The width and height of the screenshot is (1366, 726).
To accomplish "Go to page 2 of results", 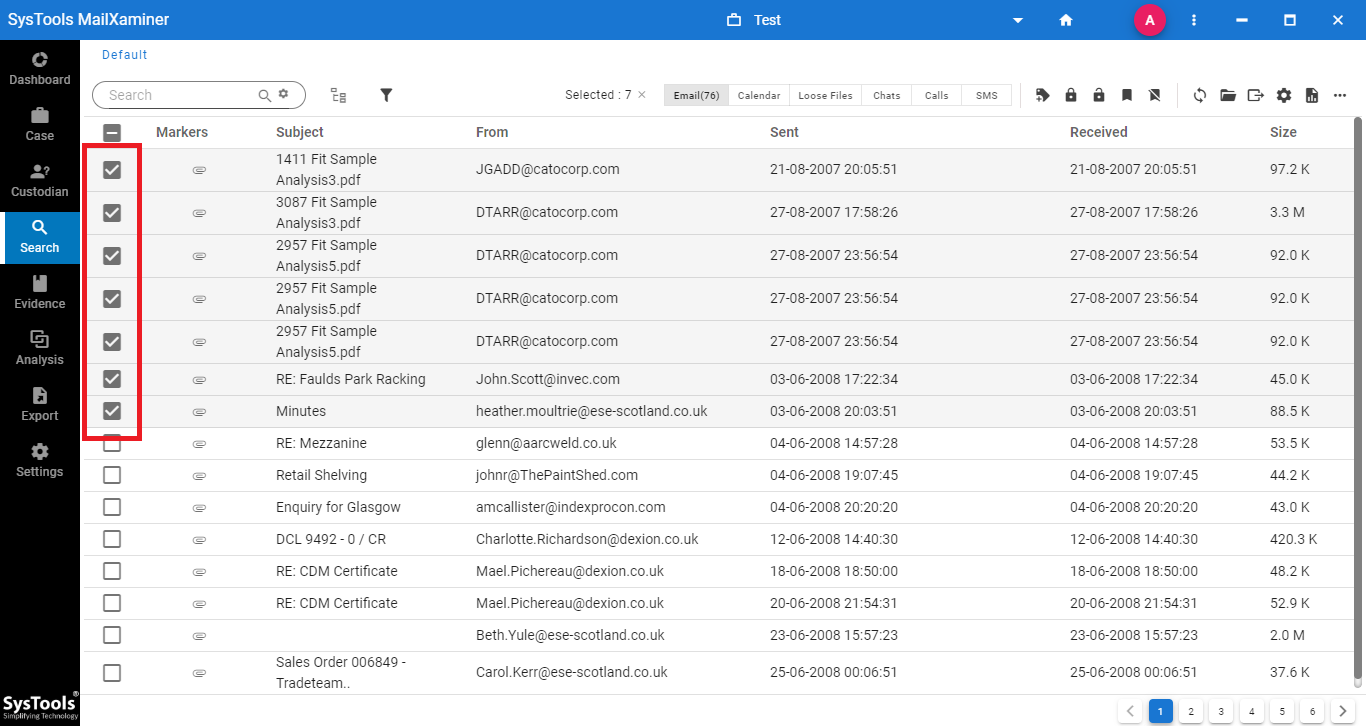I will click(1190, 711).
